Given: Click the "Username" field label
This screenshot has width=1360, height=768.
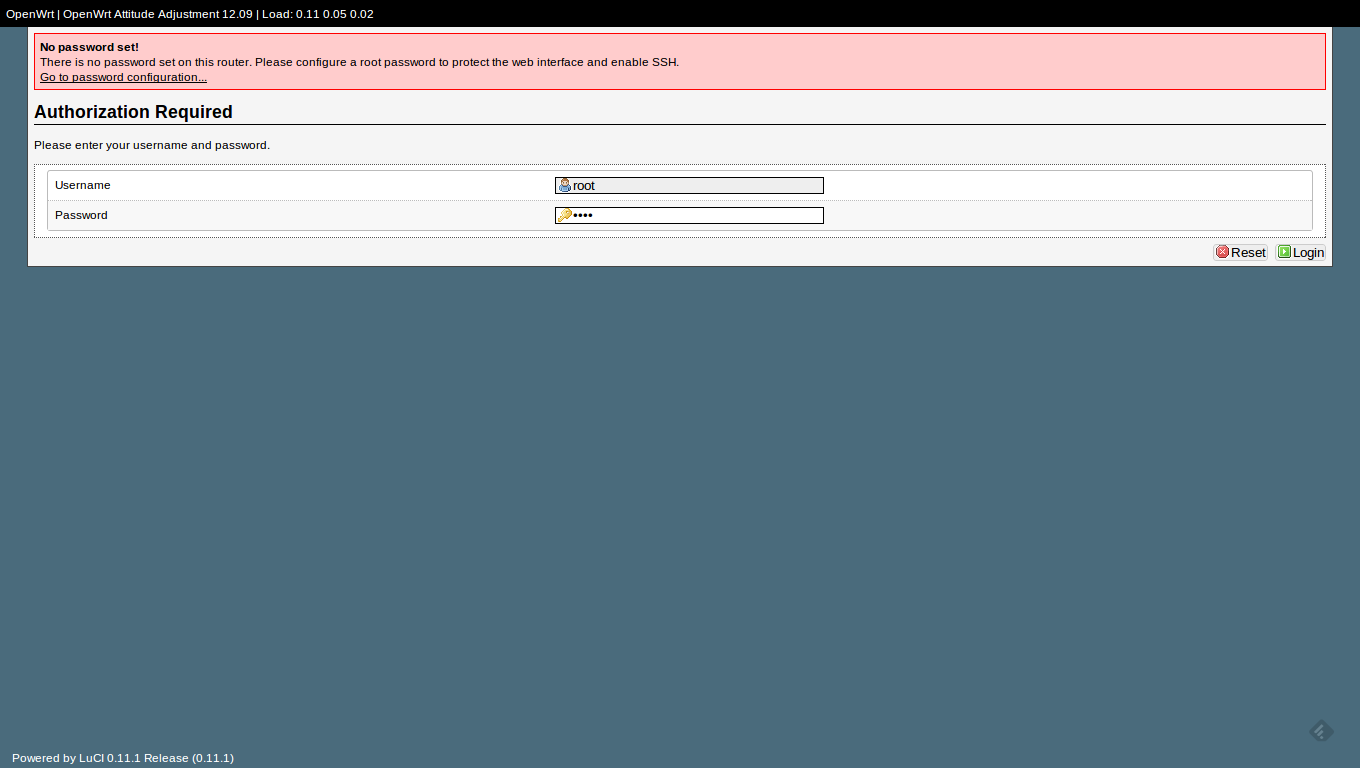Looking at the screenshot, I should pyautogui.click(x=83, y=185).
